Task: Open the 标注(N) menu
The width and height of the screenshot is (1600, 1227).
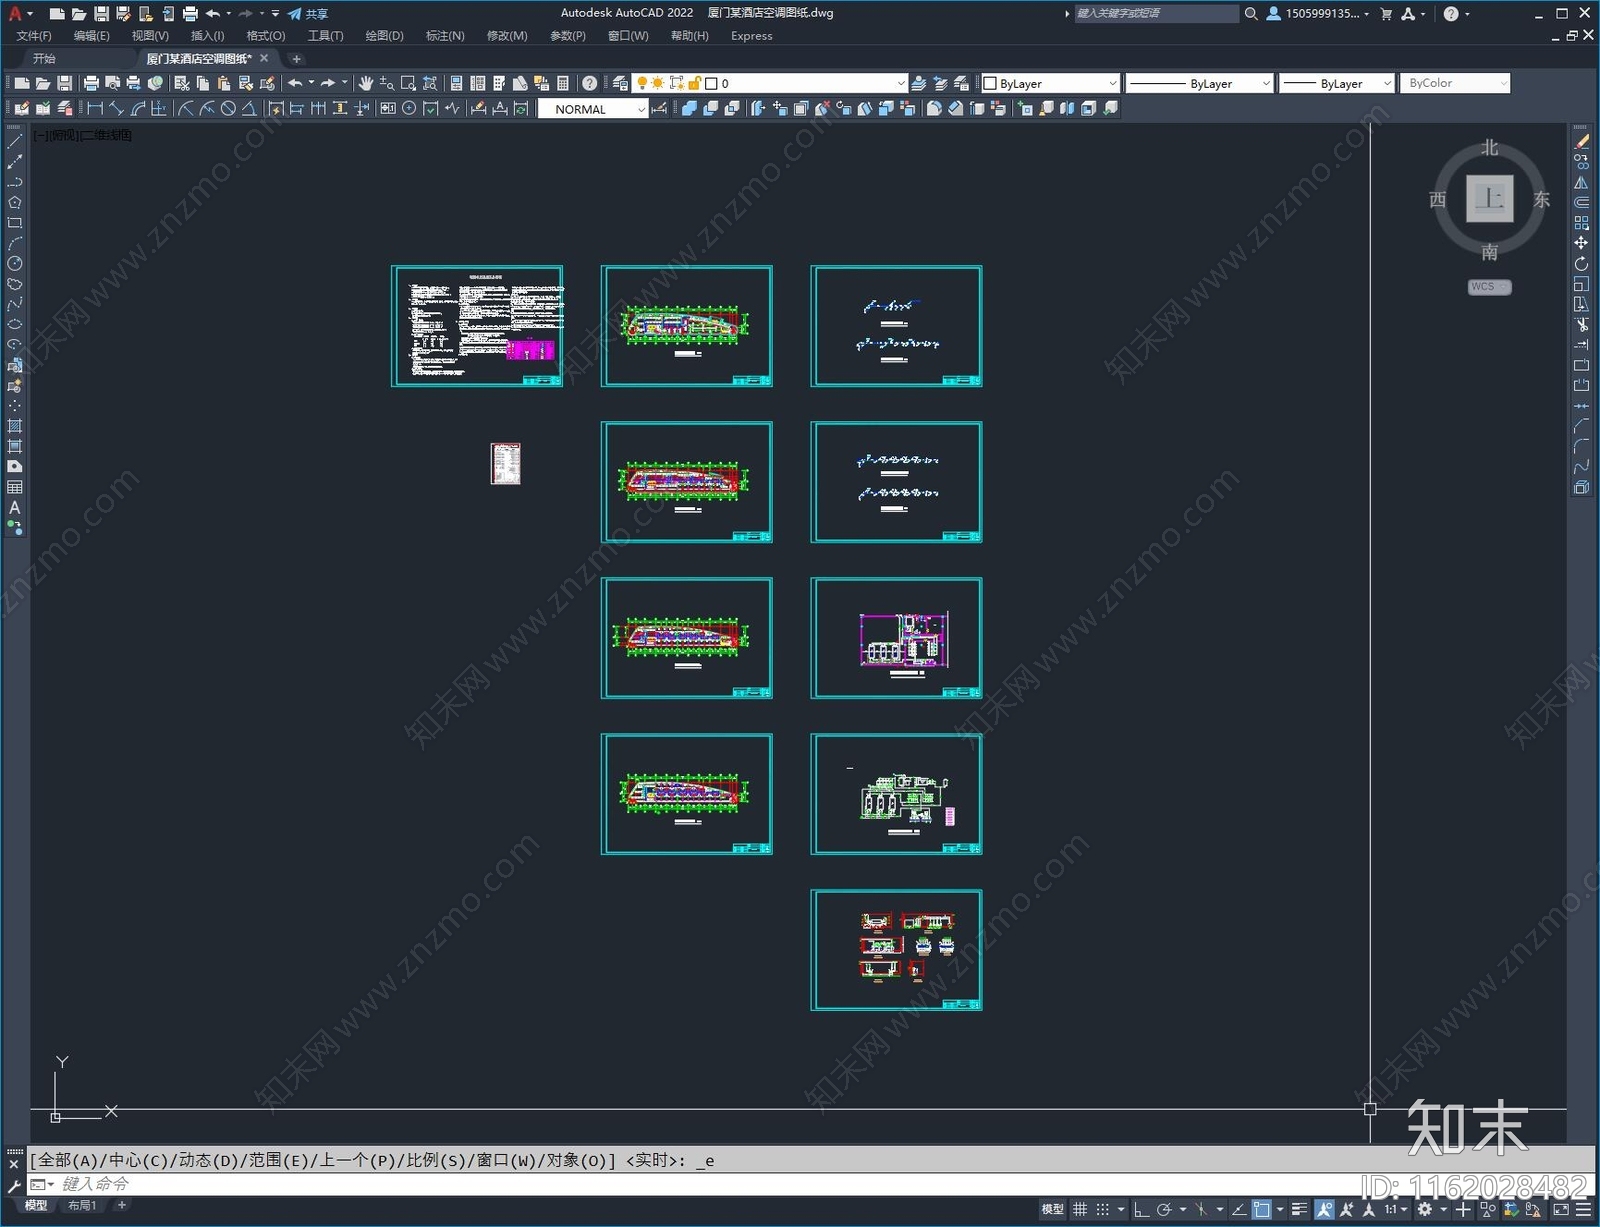Action: (445, 36)
